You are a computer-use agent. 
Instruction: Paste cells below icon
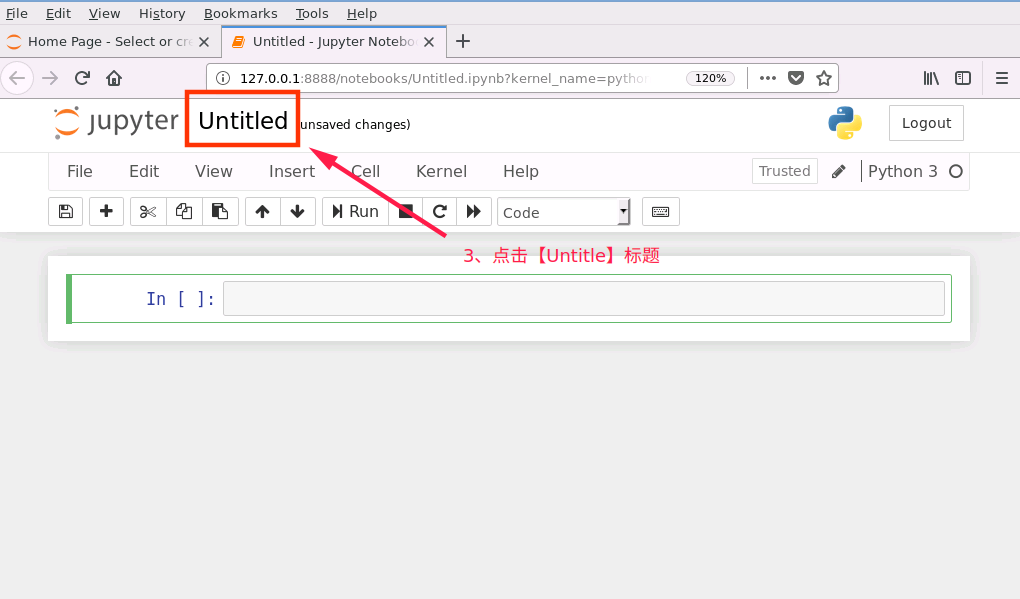[220, 211]
